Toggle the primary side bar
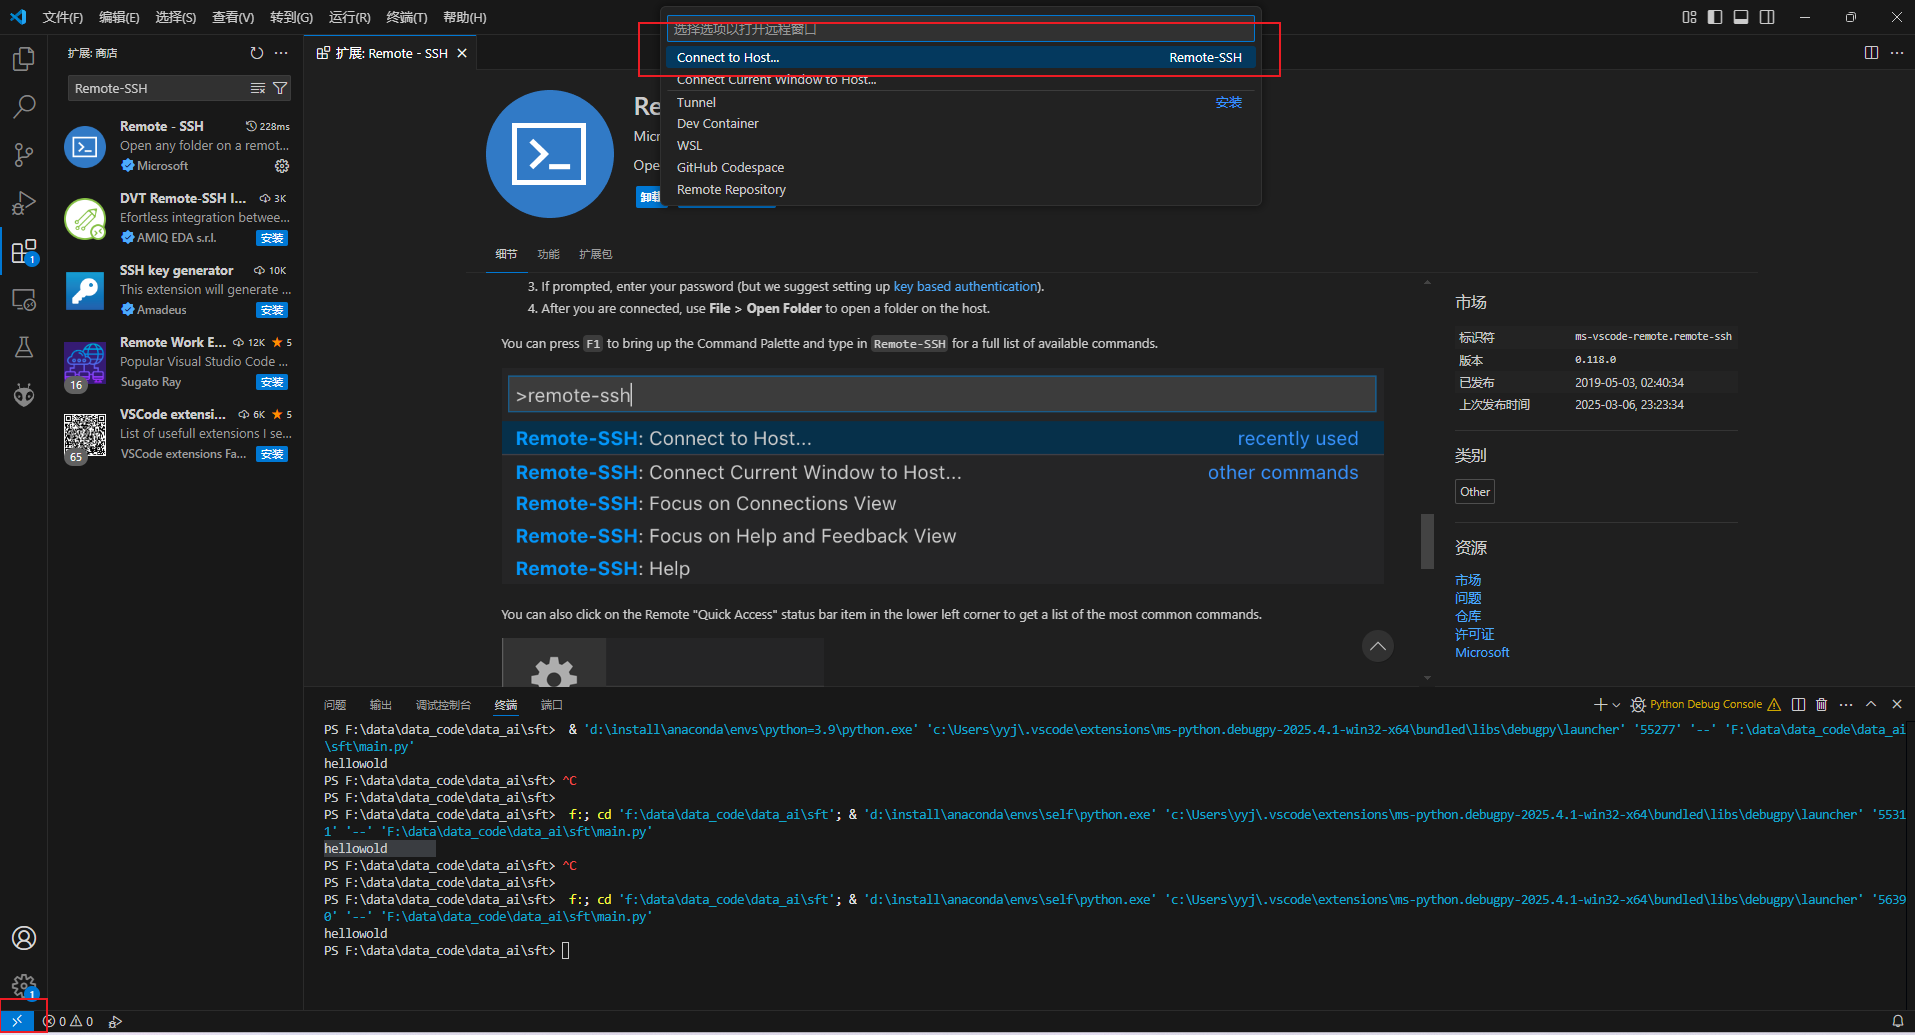Viewport: 1915px width, 1035px height. point(1715,17)
